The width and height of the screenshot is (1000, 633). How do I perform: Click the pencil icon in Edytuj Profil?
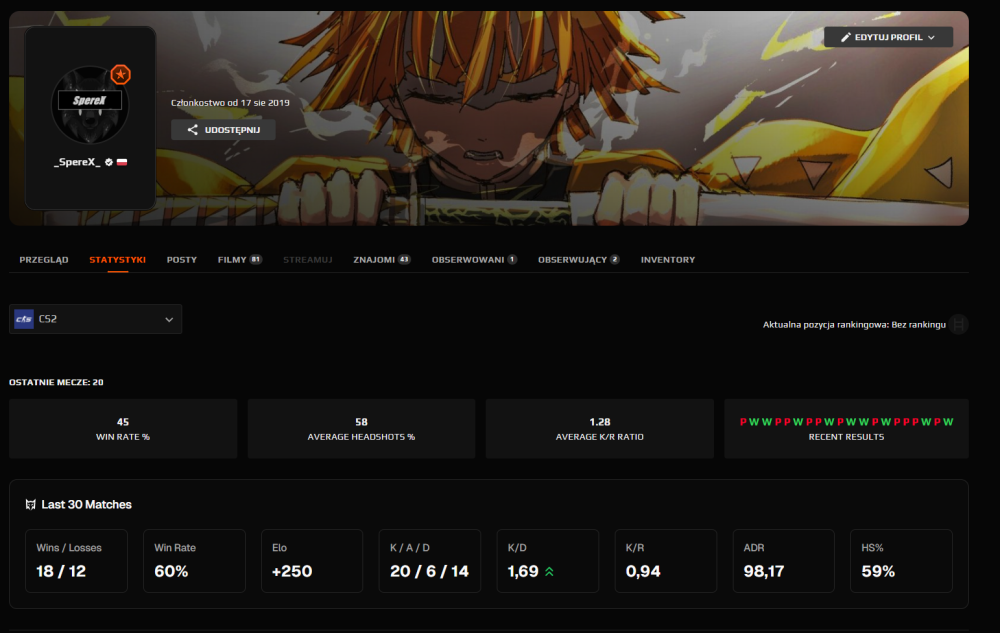(846, 37)
